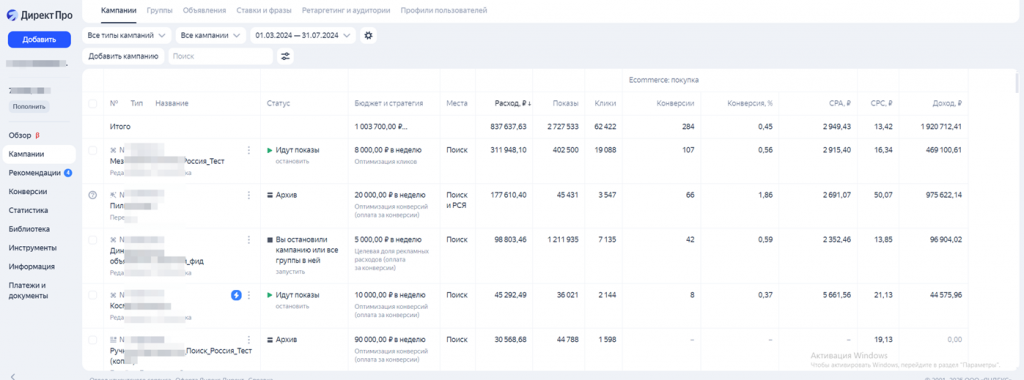Screen dimensions: 1024x380
Task: Sort by the Расход, ₽ column header
Action: (x=513, y=104)
